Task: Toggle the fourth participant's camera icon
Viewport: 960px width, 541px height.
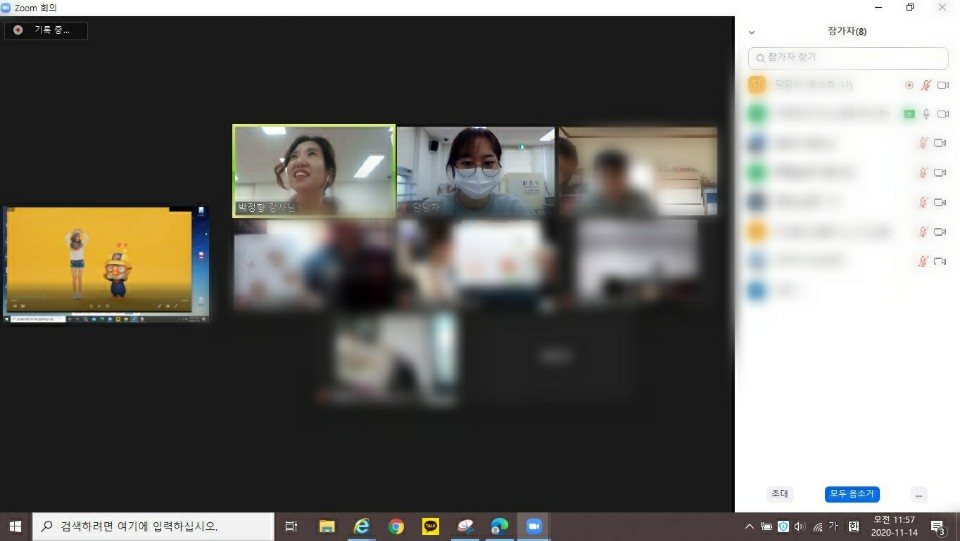Action: [940, 173]
